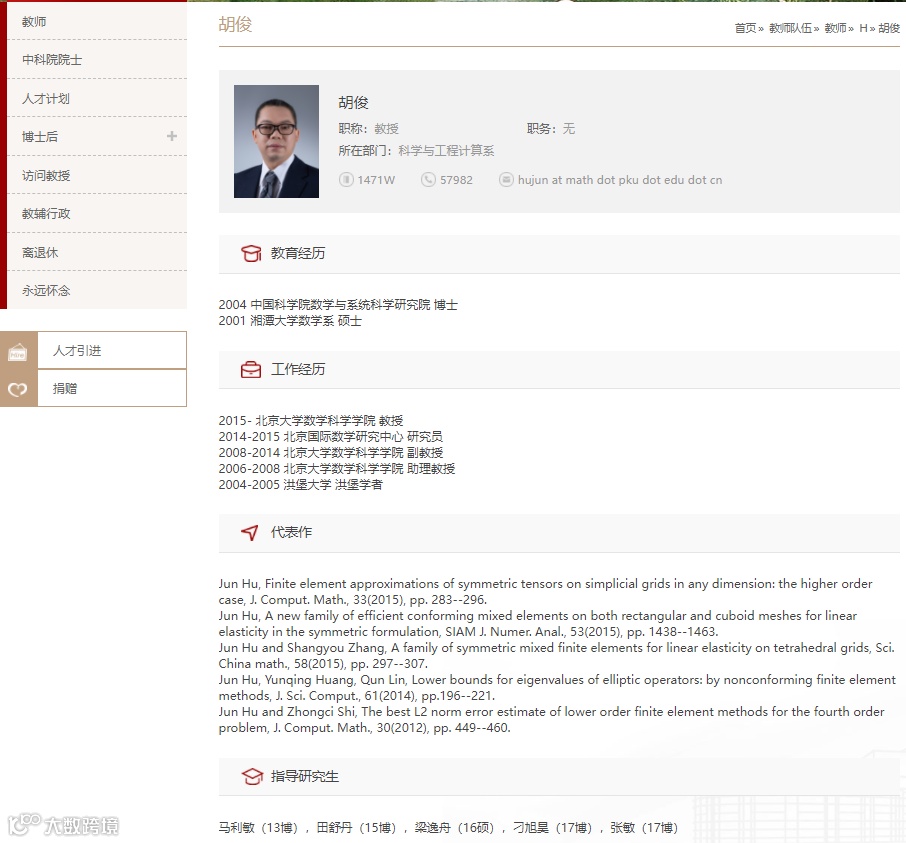Screen dimensions: 906x843
Task: Open the 教师 sidebar item
Action: coord(97,21)
